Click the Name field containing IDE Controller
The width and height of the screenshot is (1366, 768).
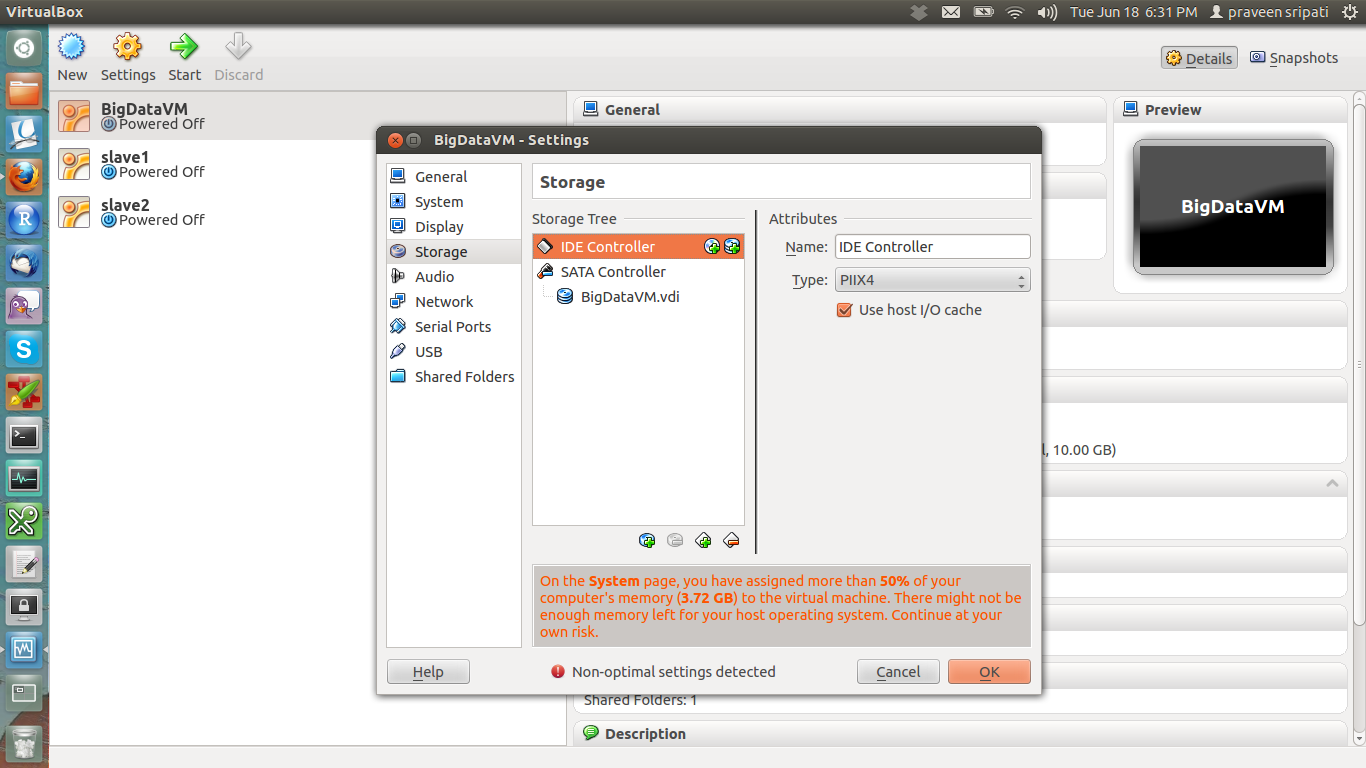click(x=932, y=247)
